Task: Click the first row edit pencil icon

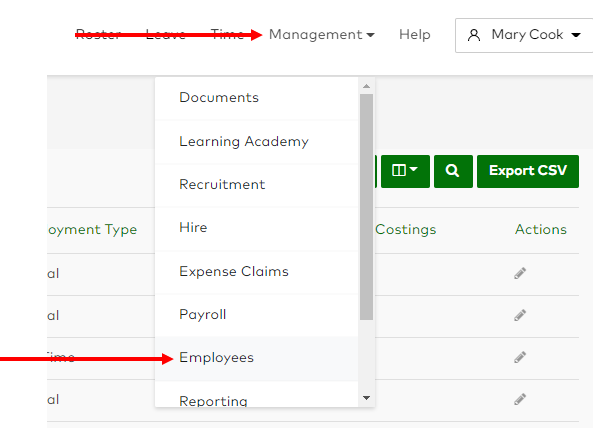Action: coord(520,273)
